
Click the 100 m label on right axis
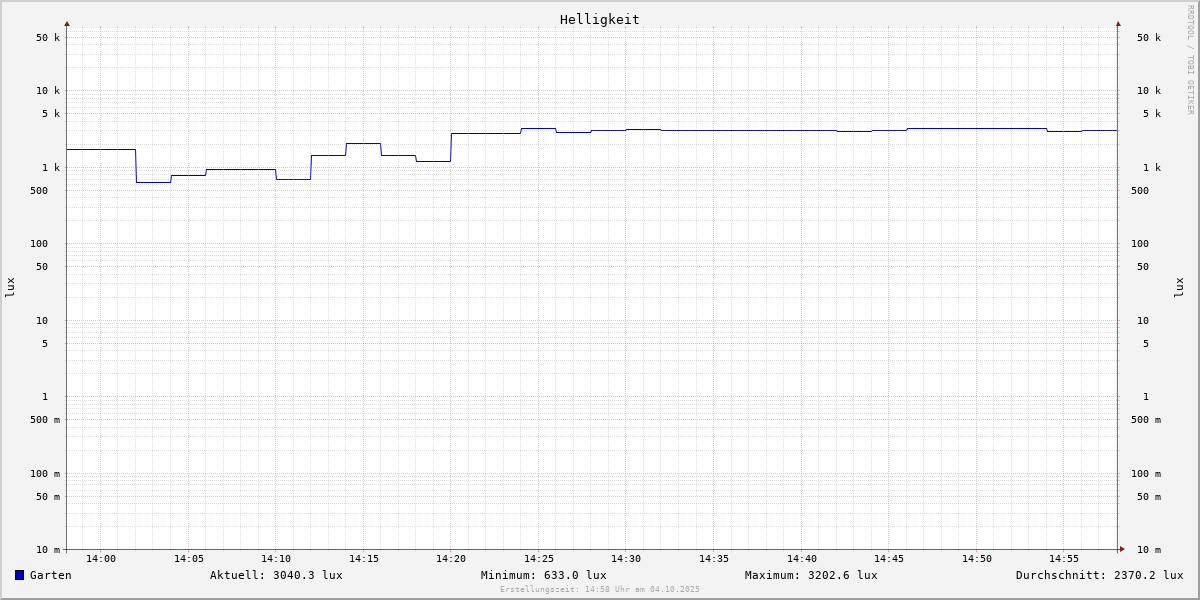click(x=1146, y=474)
